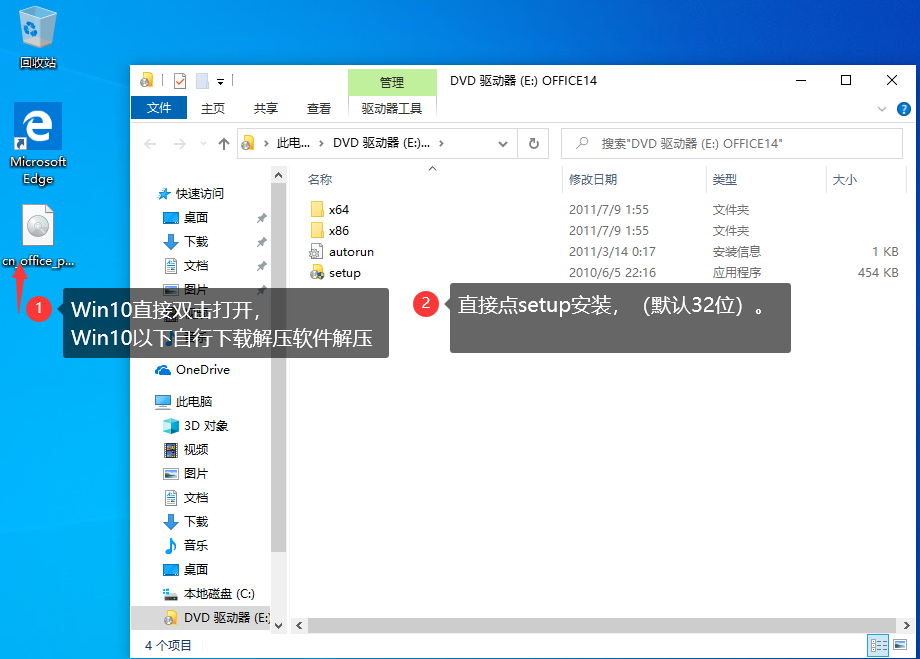The height and width of the screenshot is (659, 920).
Task: Switch to the 共享 ribbon tab
Action: [x=266, y=109]
